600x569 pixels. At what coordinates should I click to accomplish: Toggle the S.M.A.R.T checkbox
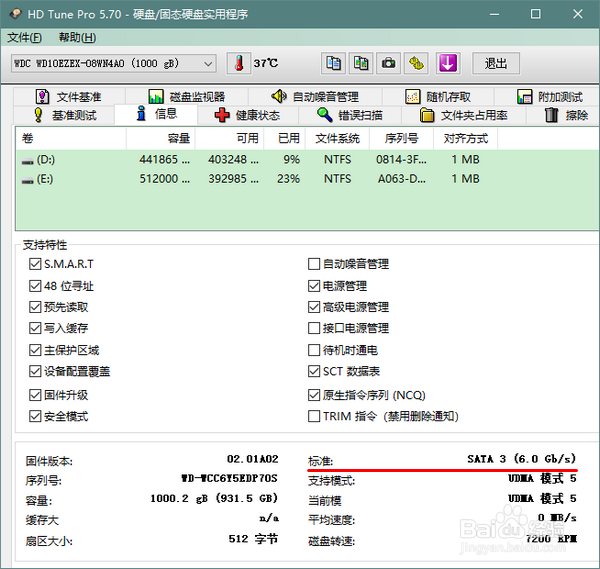coord(35,264)
